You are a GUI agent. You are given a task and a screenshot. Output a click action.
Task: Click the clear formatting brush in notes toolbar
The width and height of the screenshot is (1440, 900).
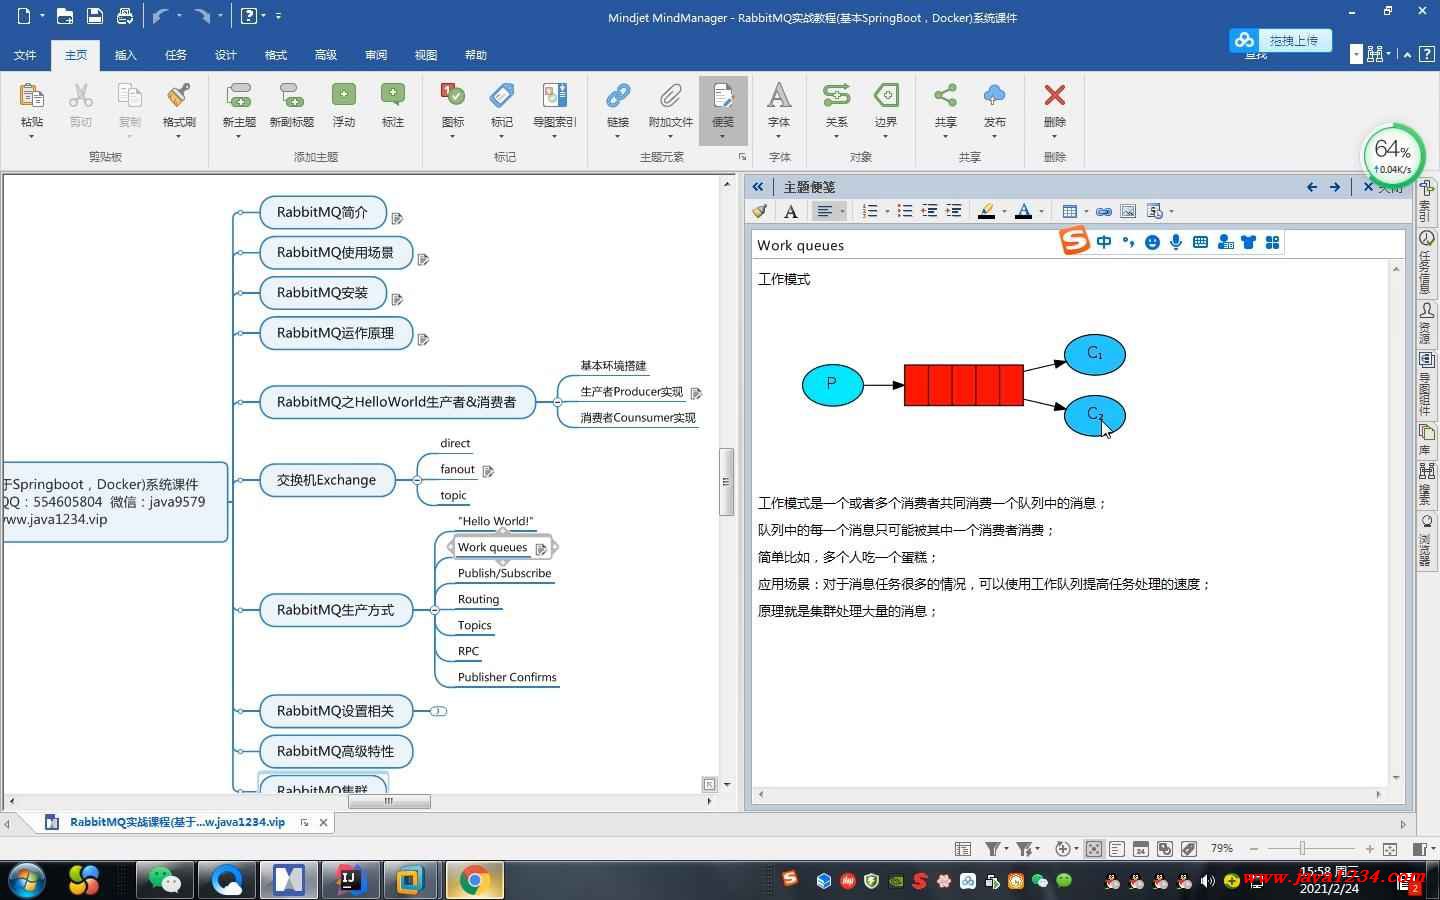(760, 211)
